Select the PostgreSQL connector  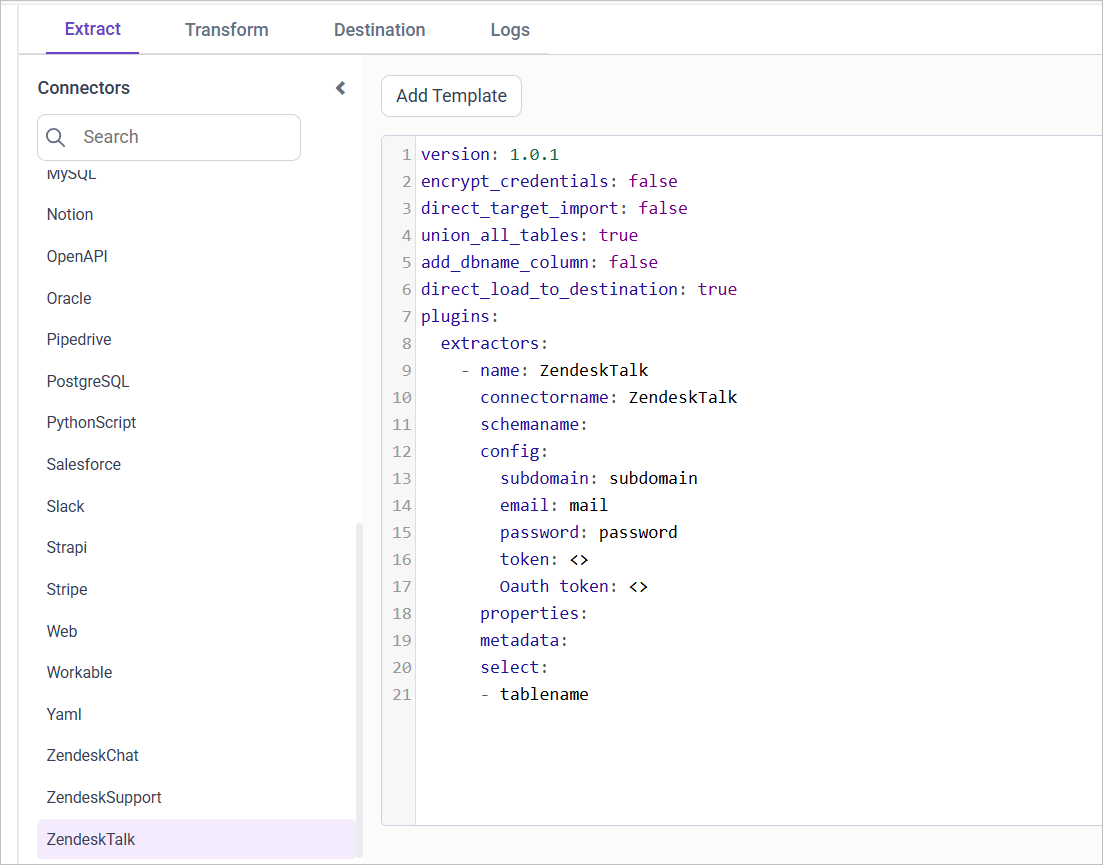pyautogui.click(x=85, y=381)
